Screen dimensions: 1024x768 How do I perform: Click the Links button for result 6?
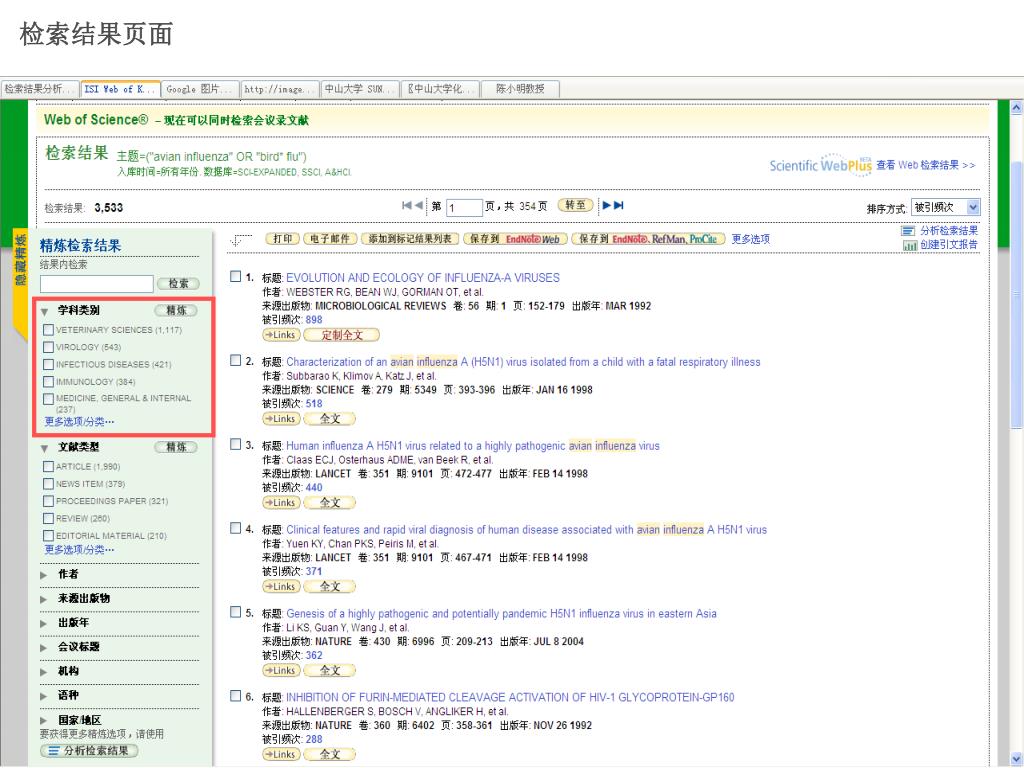(281, 754)
